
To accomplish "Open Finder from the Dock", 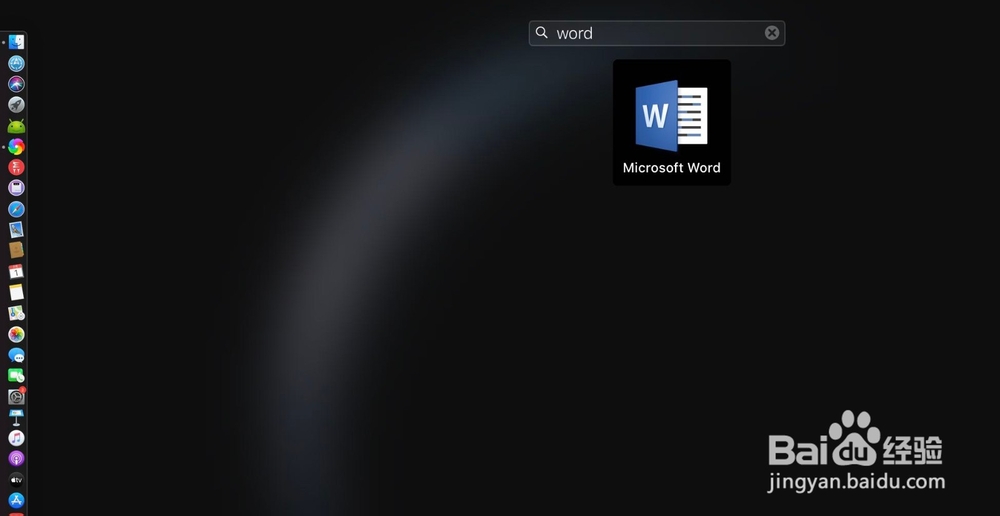I will 17,42.
